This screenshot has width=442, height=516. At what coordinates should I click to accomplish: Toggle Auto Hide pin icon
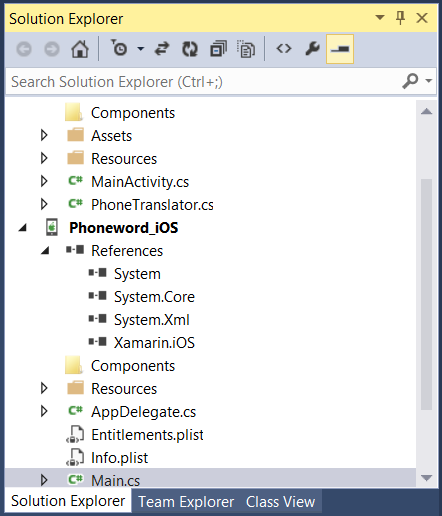(x=400, y=18)
